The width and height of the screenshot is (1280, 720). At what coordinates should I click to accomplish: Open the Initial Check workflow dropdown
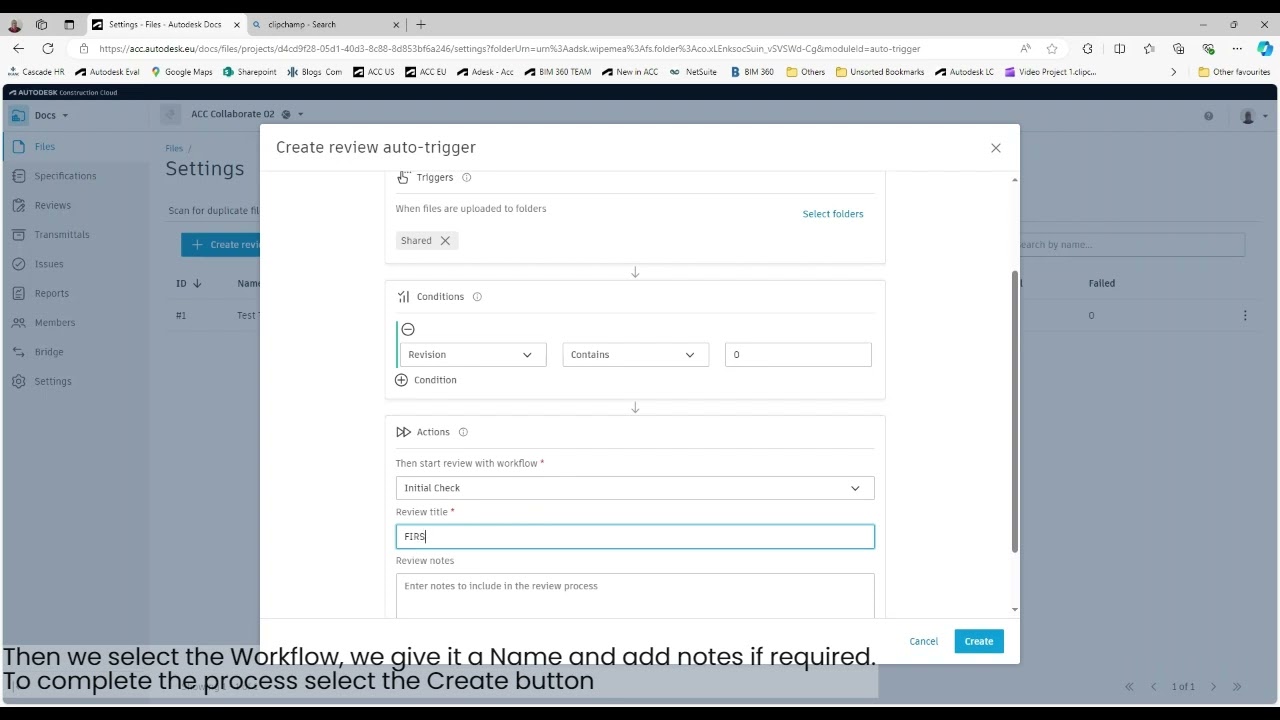coord(635,488)
